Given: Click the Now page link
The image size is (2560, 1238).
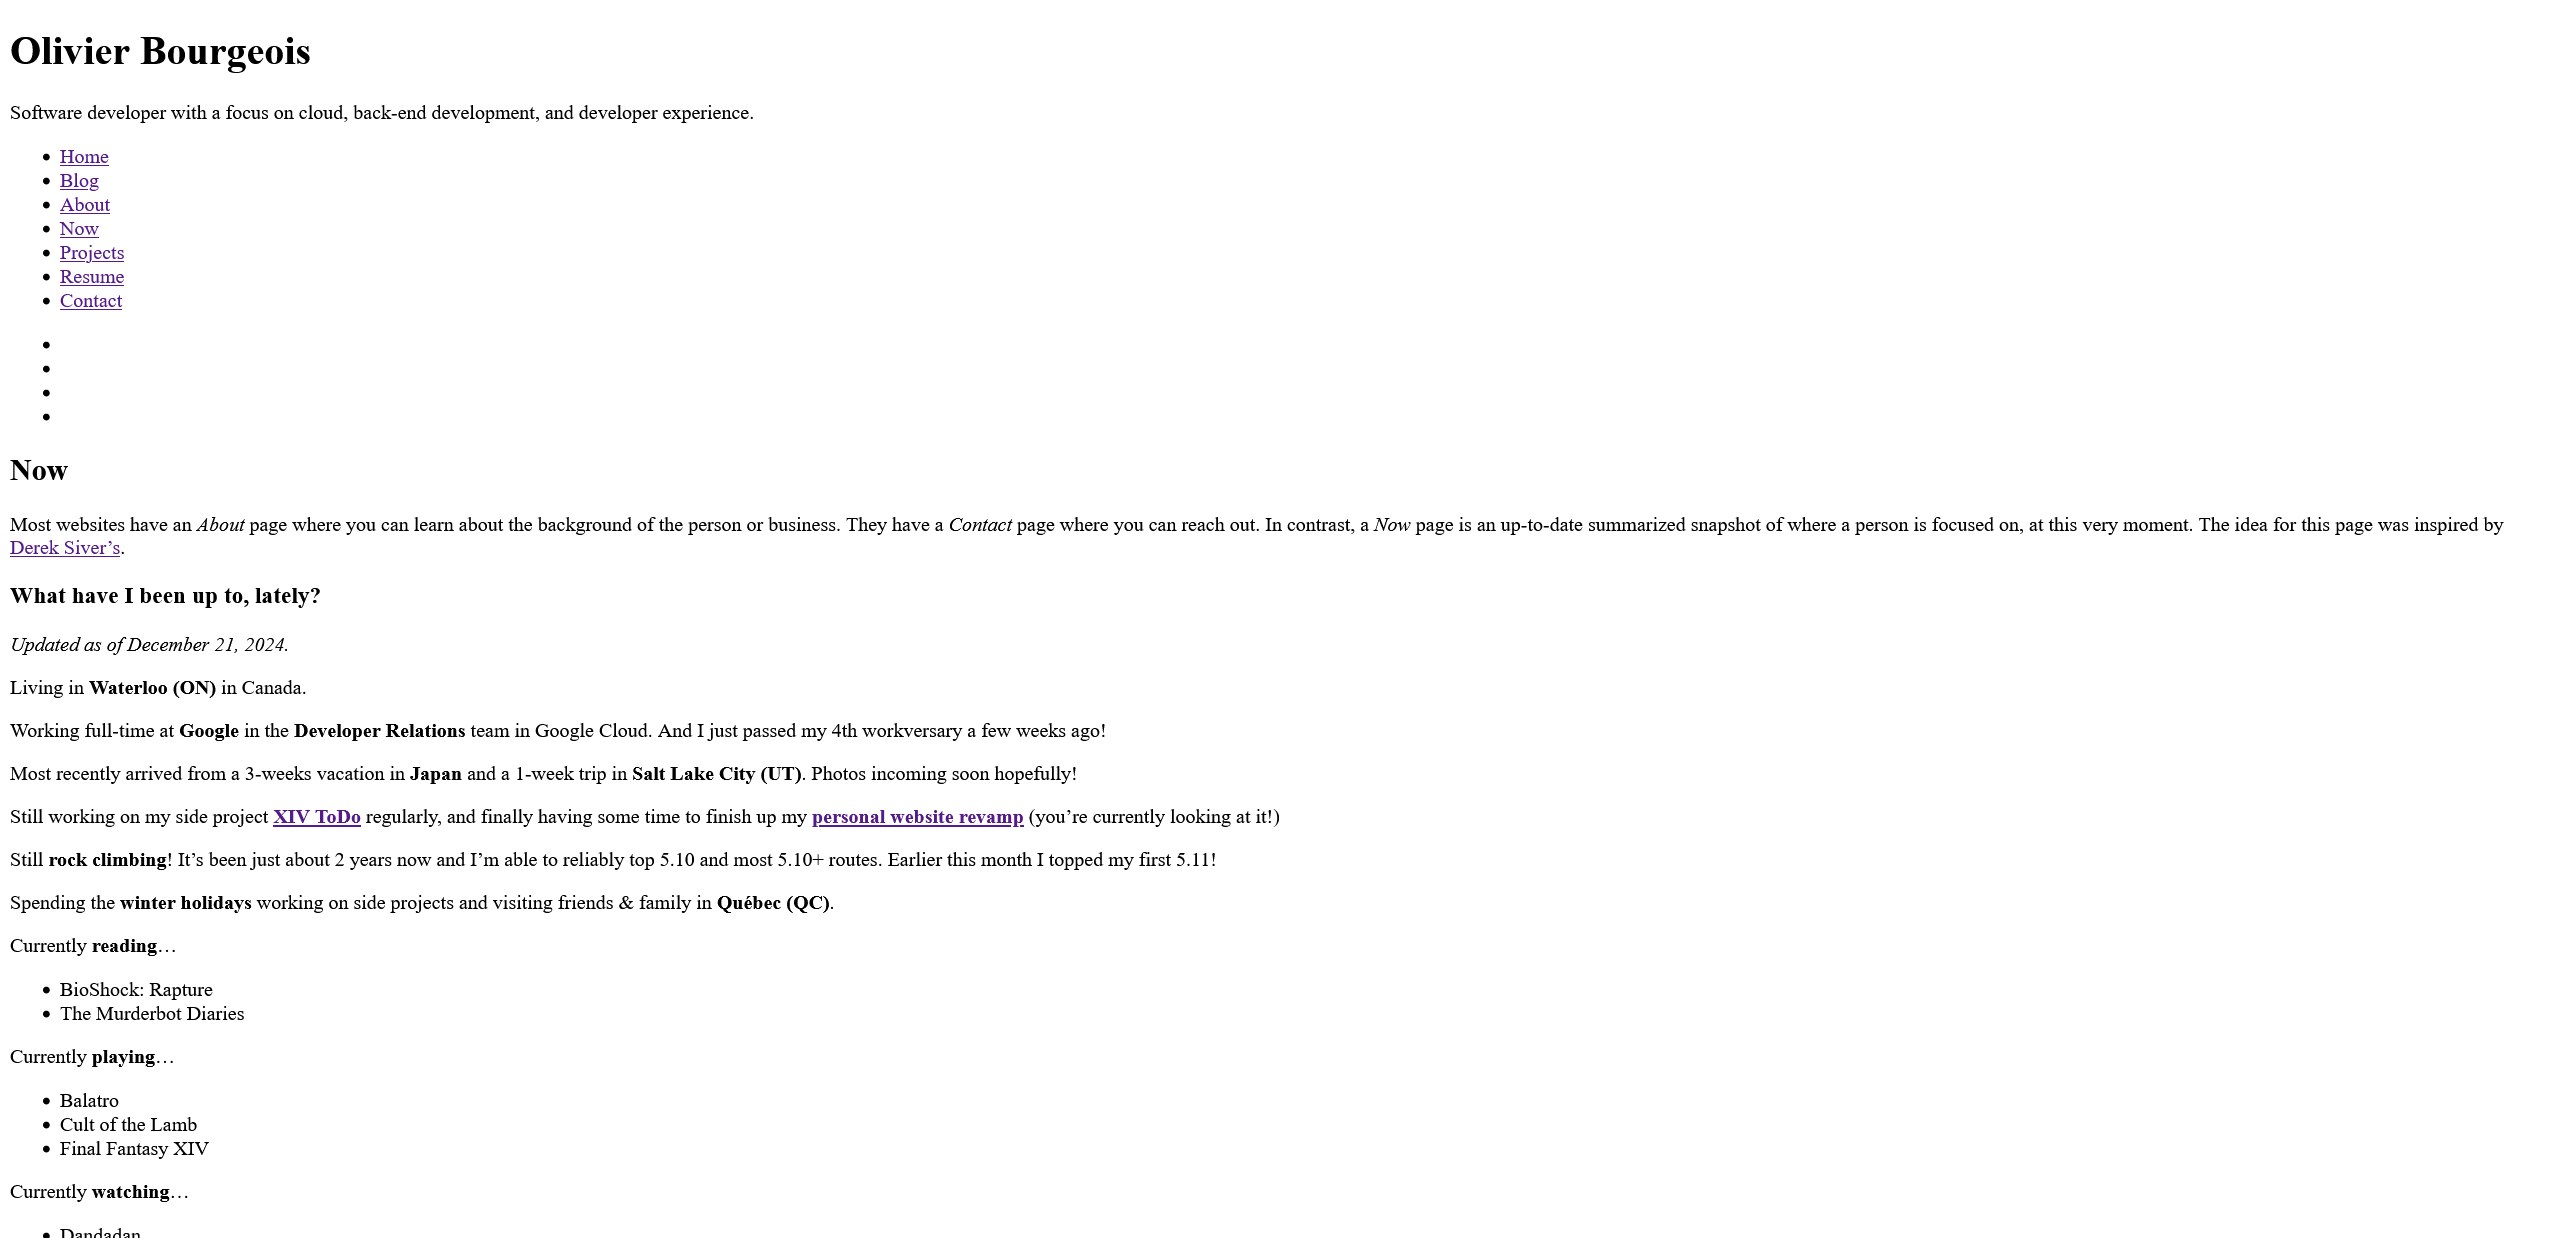Looking at the screenshot, I should (x=78, y=229).
